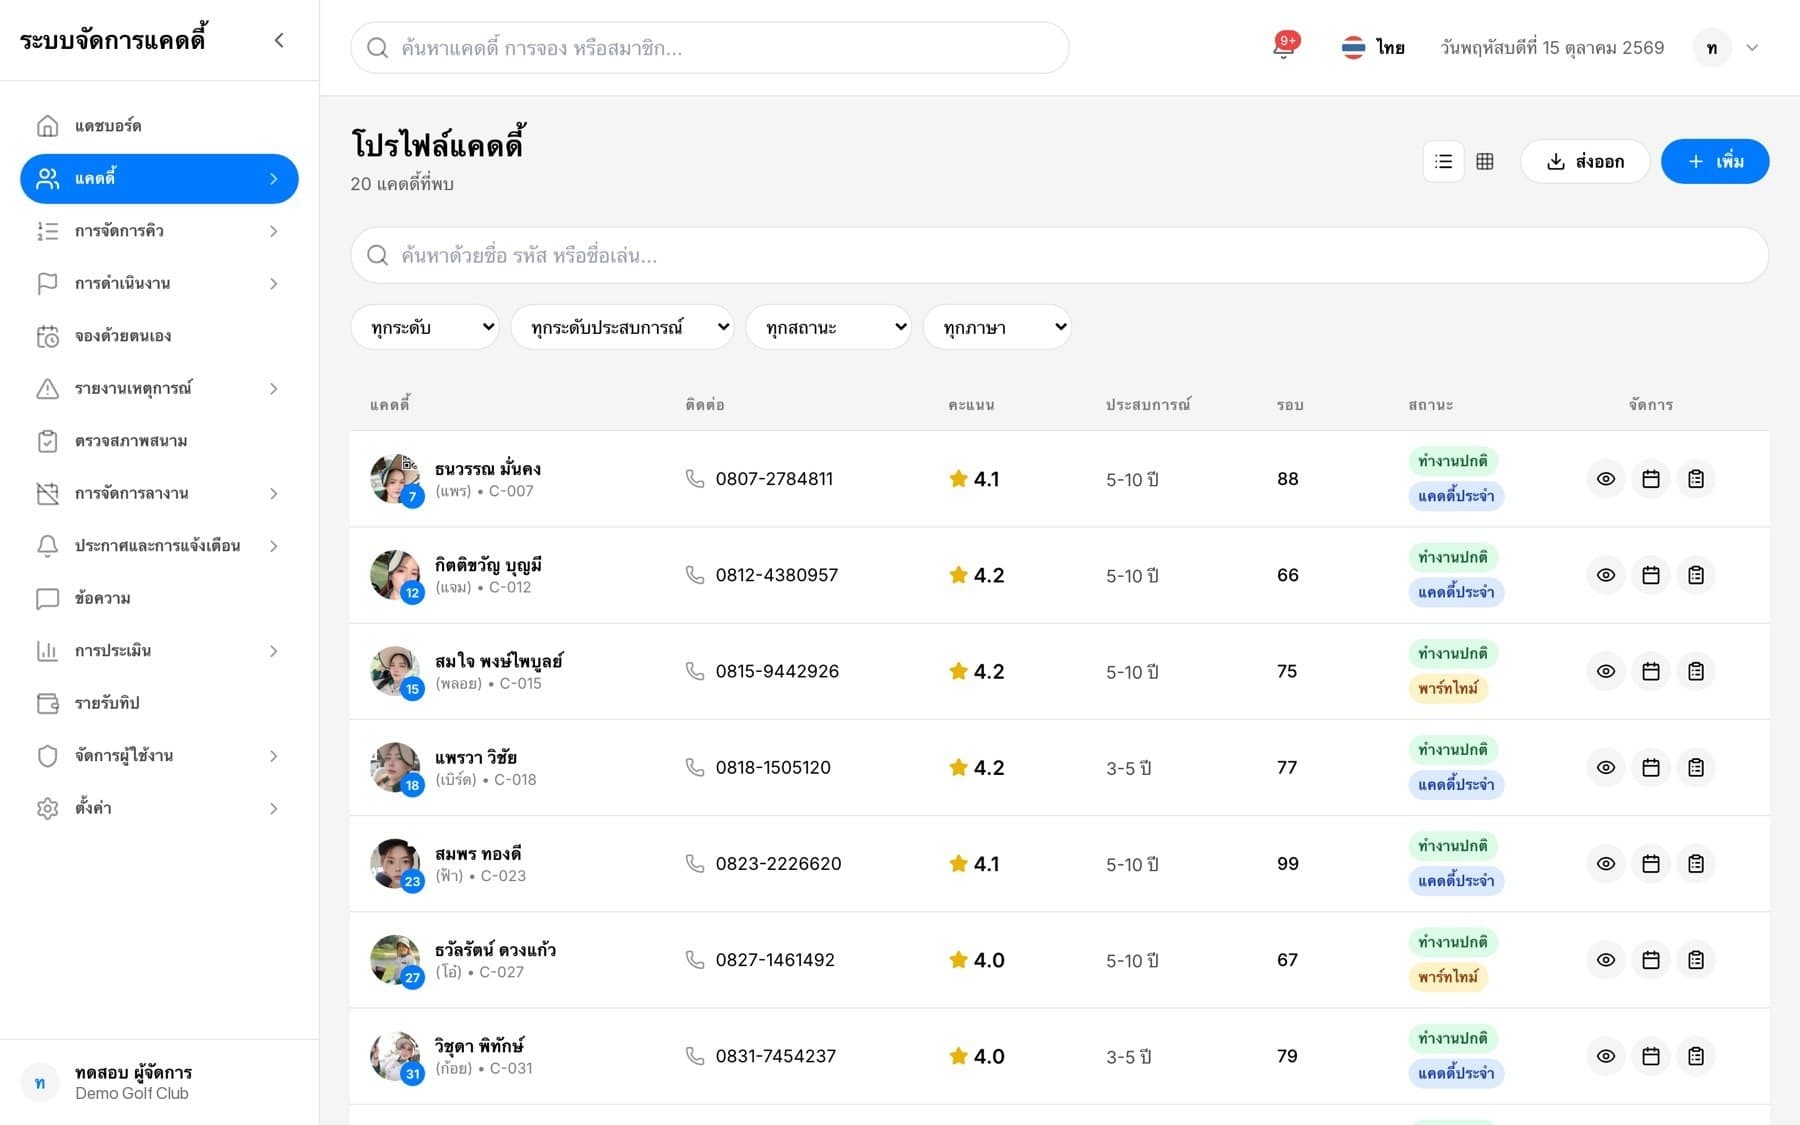1800x1125 pixels.
Task: Go to แดชบอร์ด in sidebar
Action: pos(159,126)
